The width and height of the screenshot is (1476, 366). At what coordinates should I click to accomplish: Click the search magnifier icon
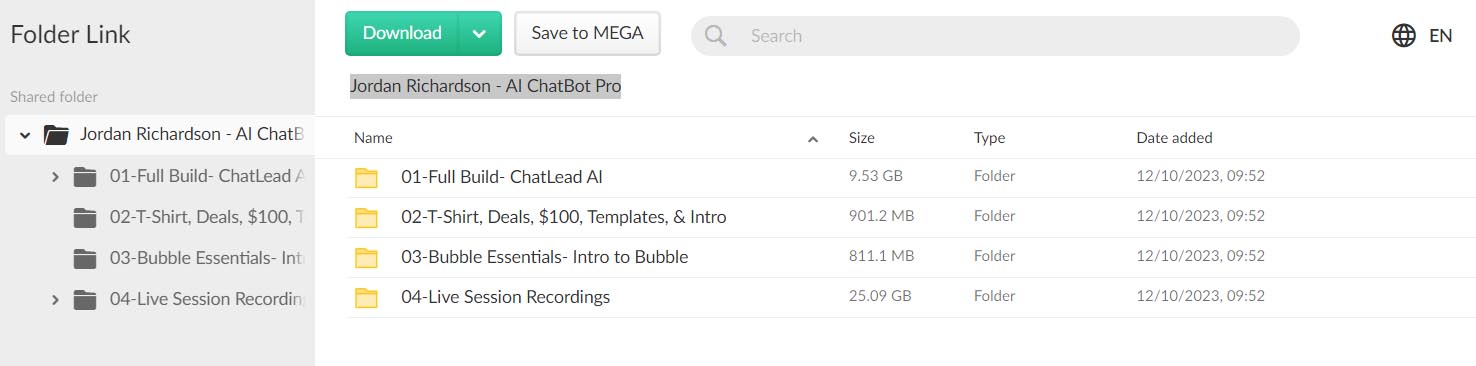click(x=715, y=36)
